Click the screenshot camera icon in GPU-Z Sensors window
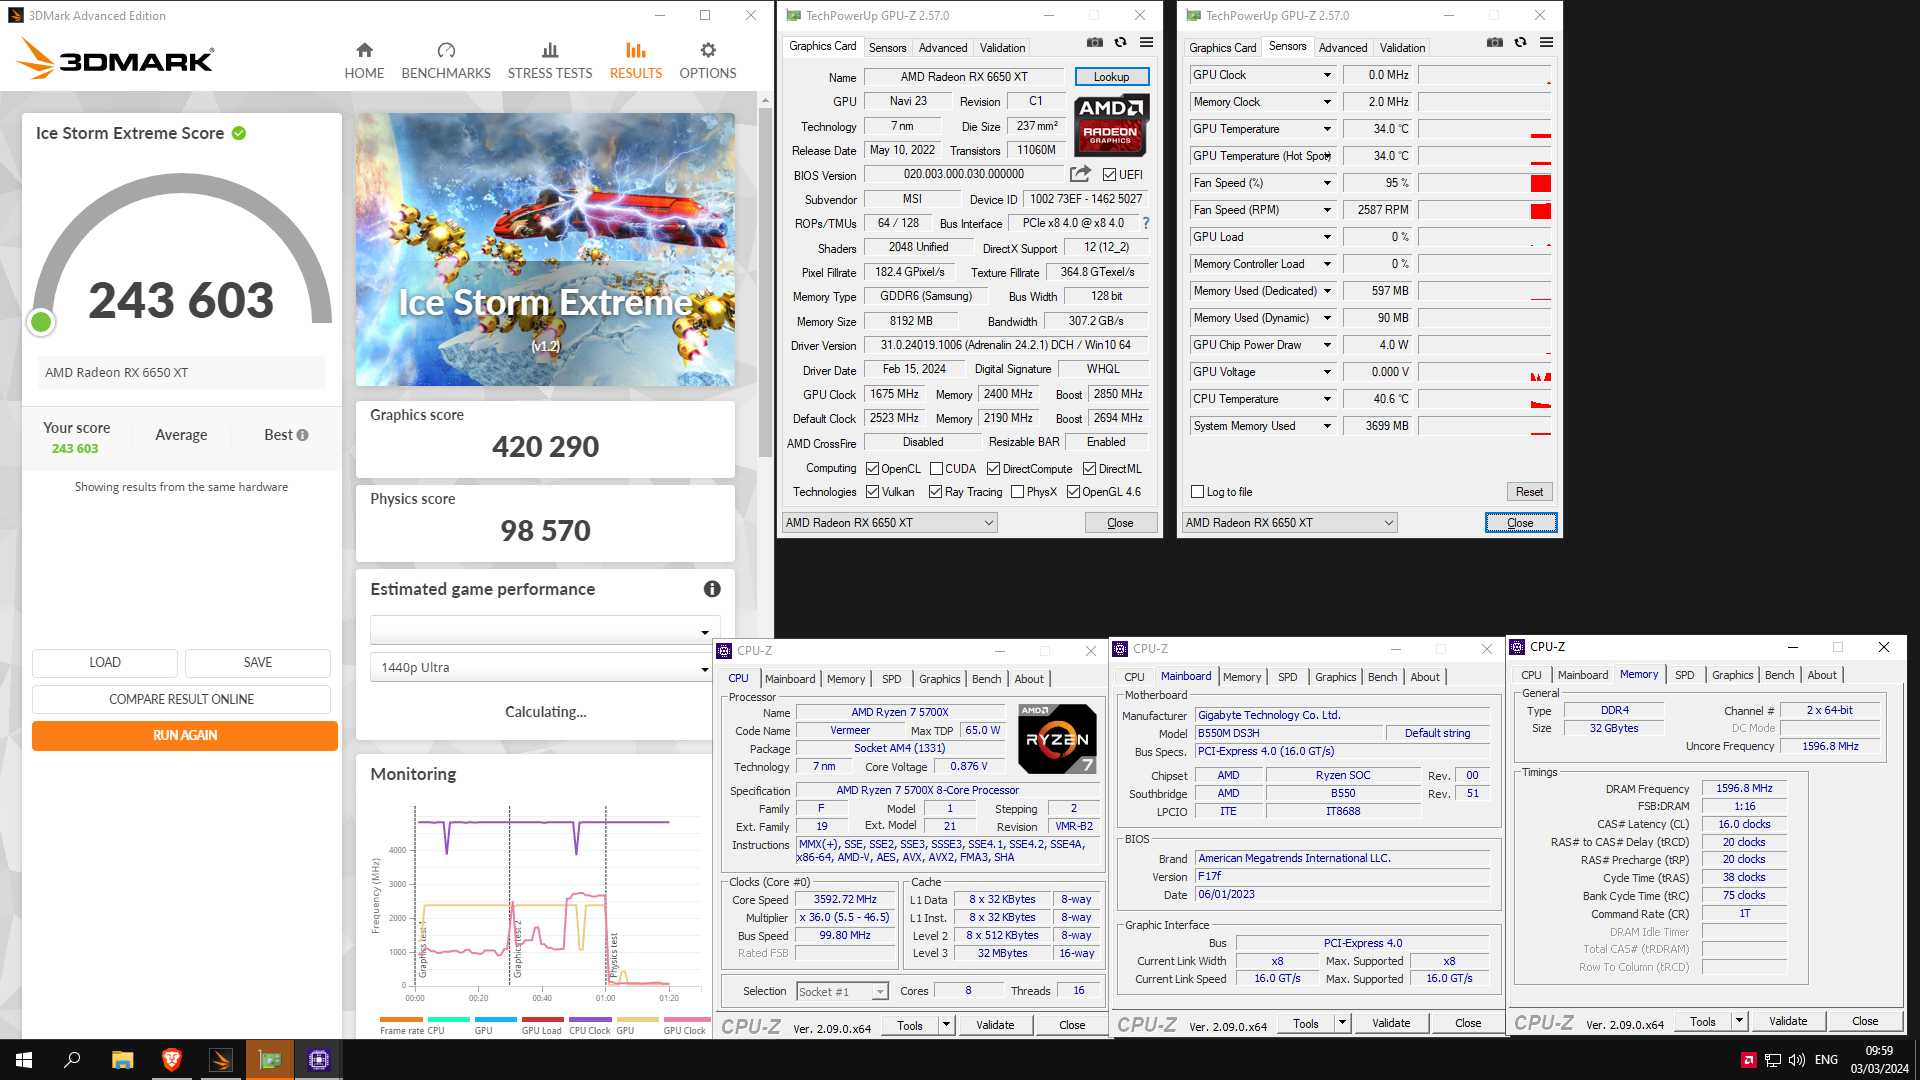Screen dimensions: 1920x1080 pyautogui.click(x=1495, y=43)
